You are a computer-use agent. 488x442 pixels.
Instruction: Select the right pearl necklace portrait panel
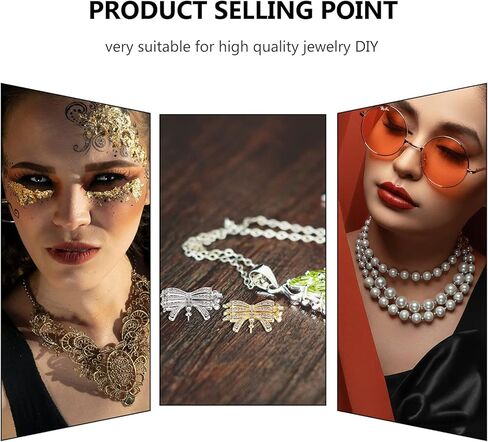(412, 262)
